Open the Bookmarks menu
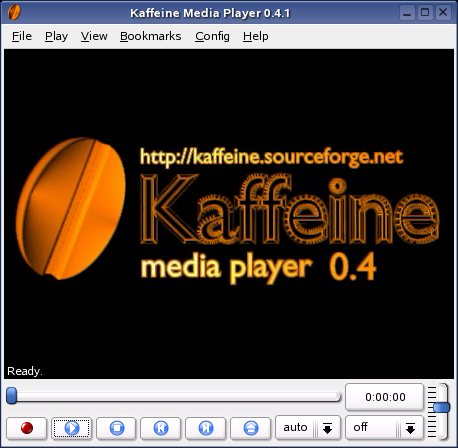Image resolution: width=458 pixels, height=448 pixels. pyautogui.click(x=151, y=36)
